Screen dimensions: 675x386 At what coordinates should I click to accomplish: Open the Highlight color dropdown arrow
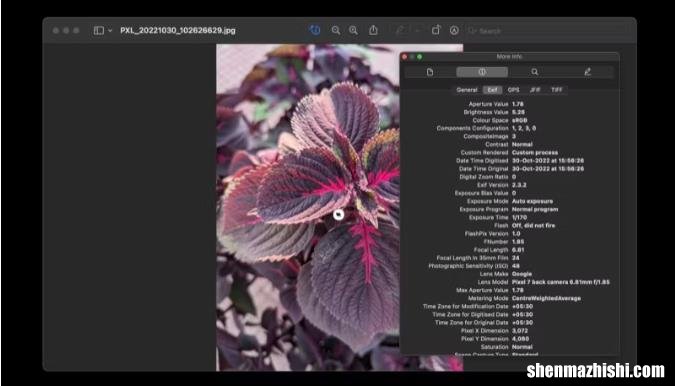point(417,31)
